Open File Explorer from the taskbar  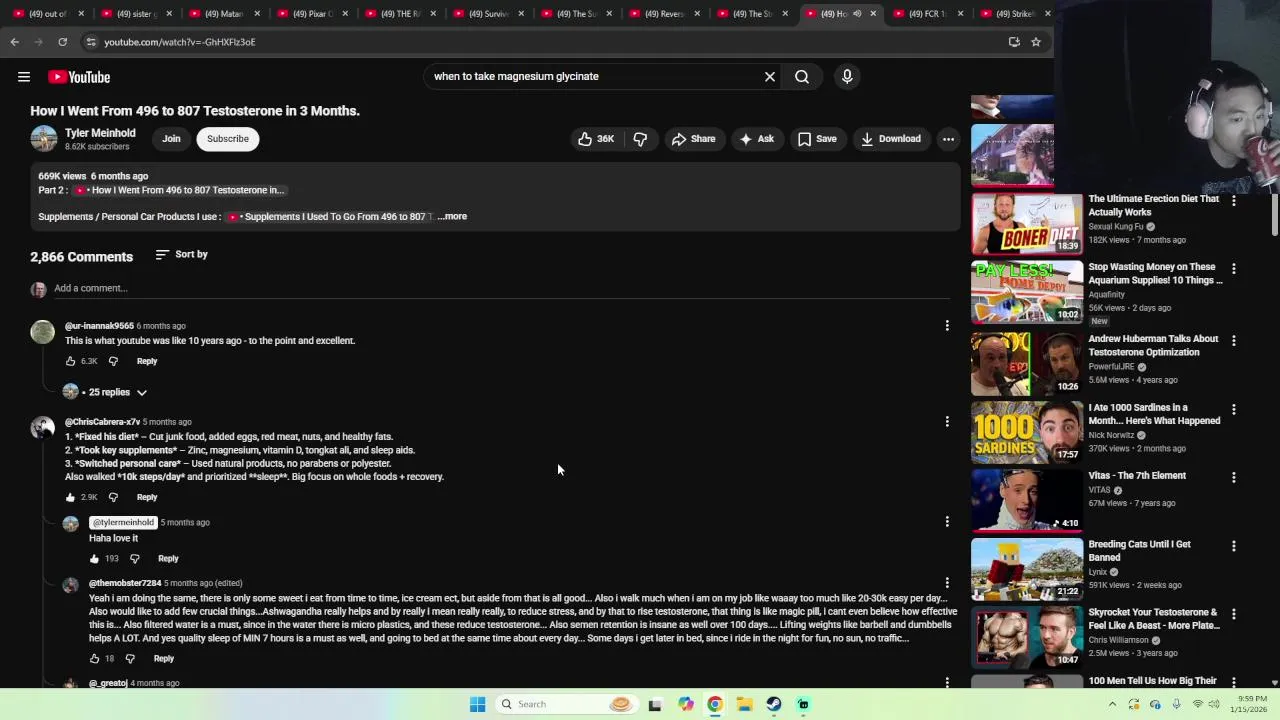click(x=744, y=704)
